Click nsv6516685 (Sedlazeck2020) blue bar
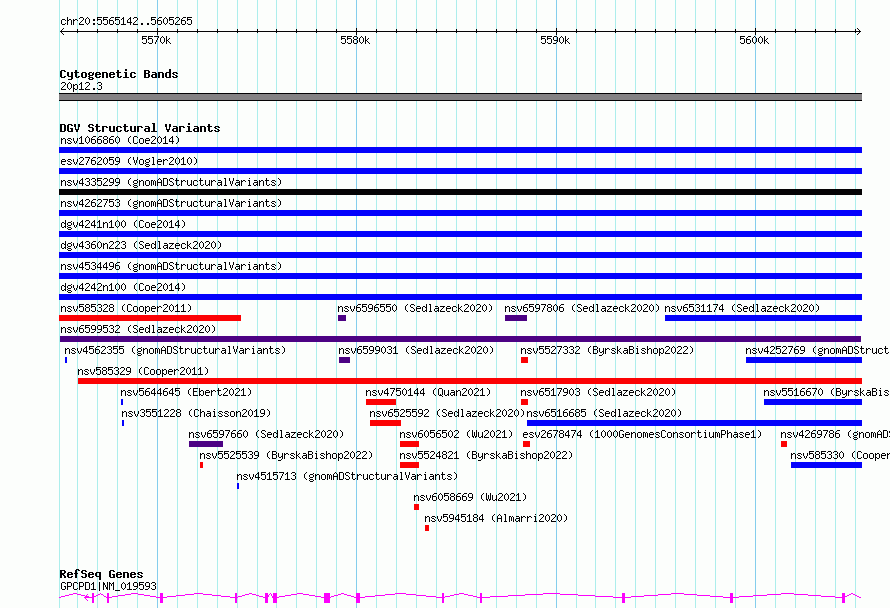890x608 pixels. 694,423
